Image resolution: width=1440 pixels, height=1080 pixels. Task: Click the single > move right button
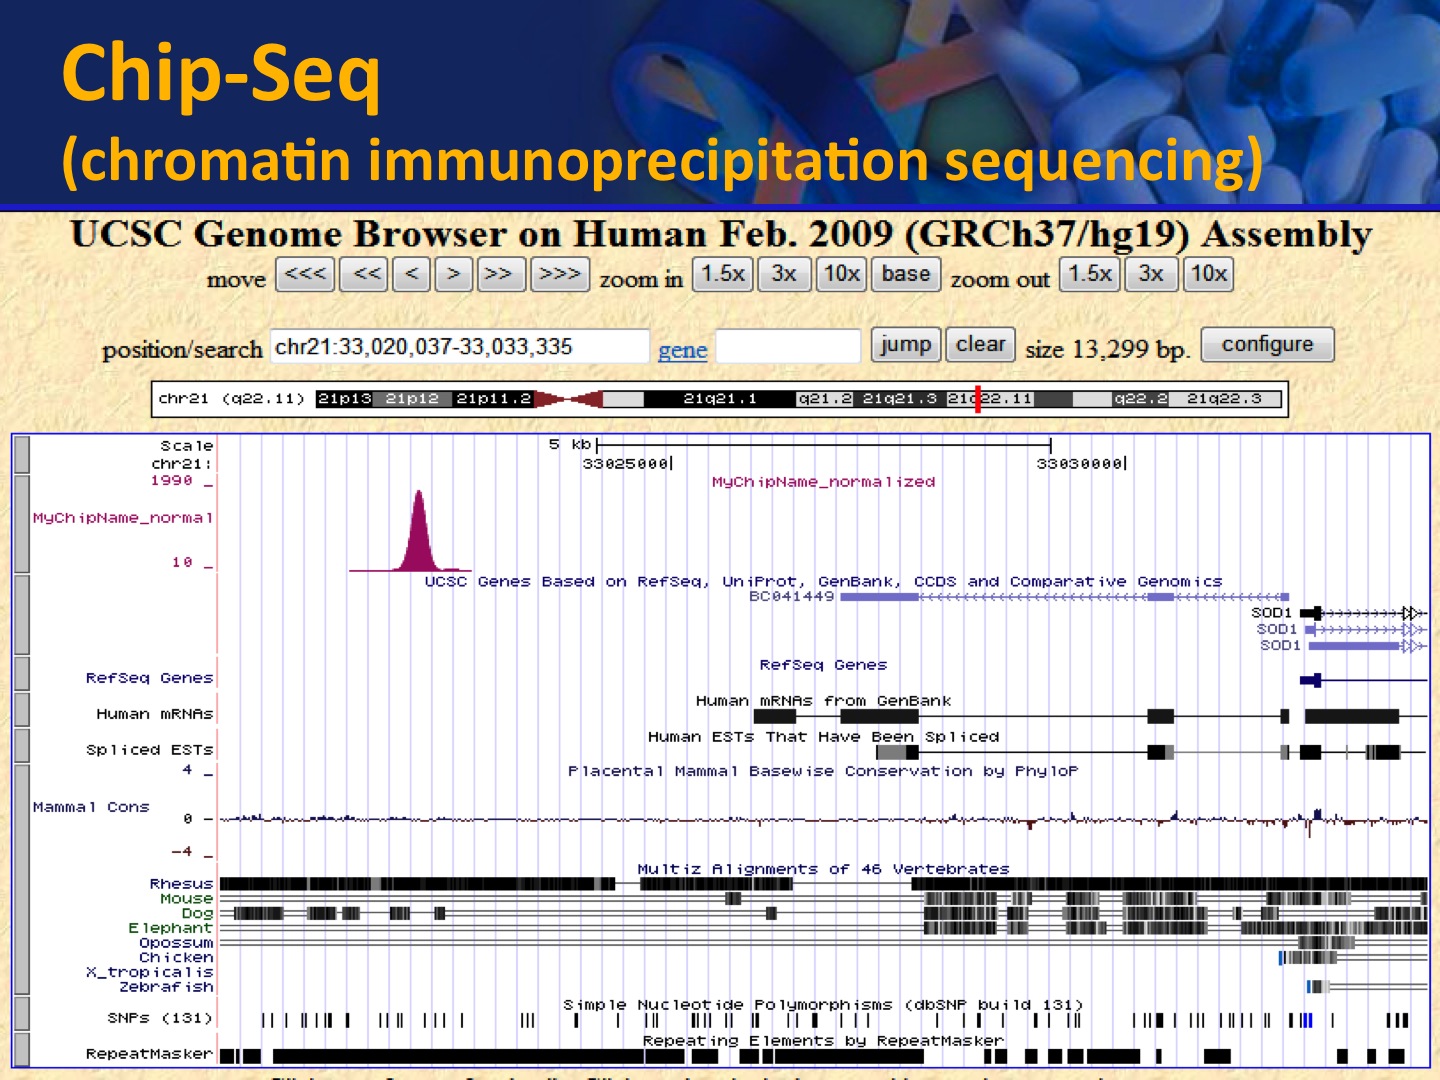point(453,274)
